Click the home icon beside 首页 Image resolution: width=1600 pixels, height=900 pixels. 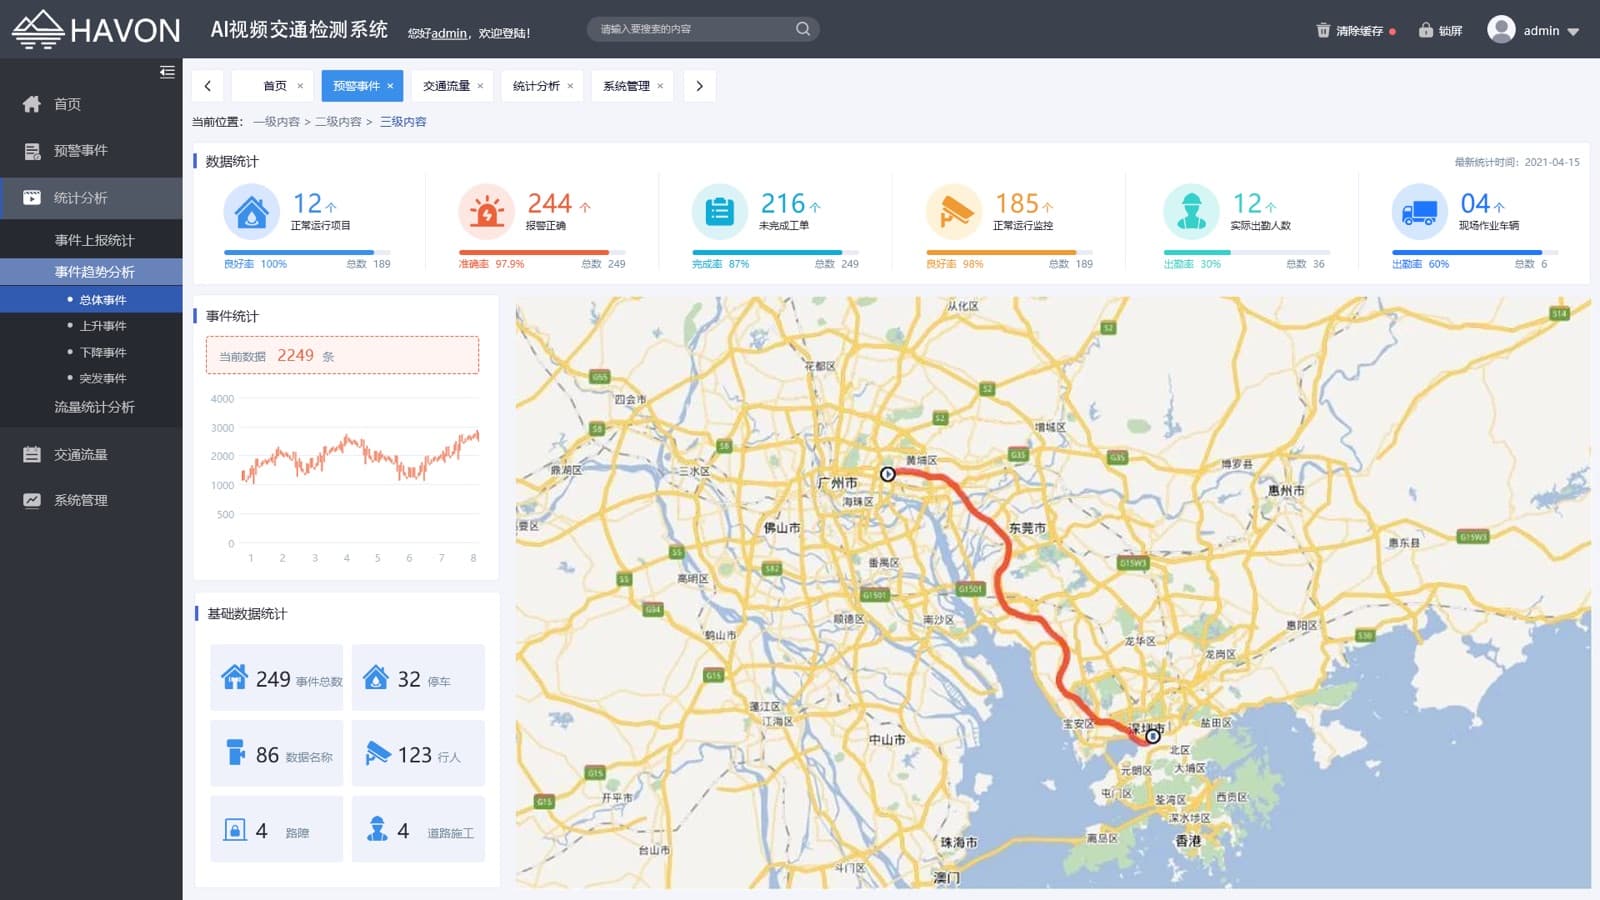click(x=32, y=104)
